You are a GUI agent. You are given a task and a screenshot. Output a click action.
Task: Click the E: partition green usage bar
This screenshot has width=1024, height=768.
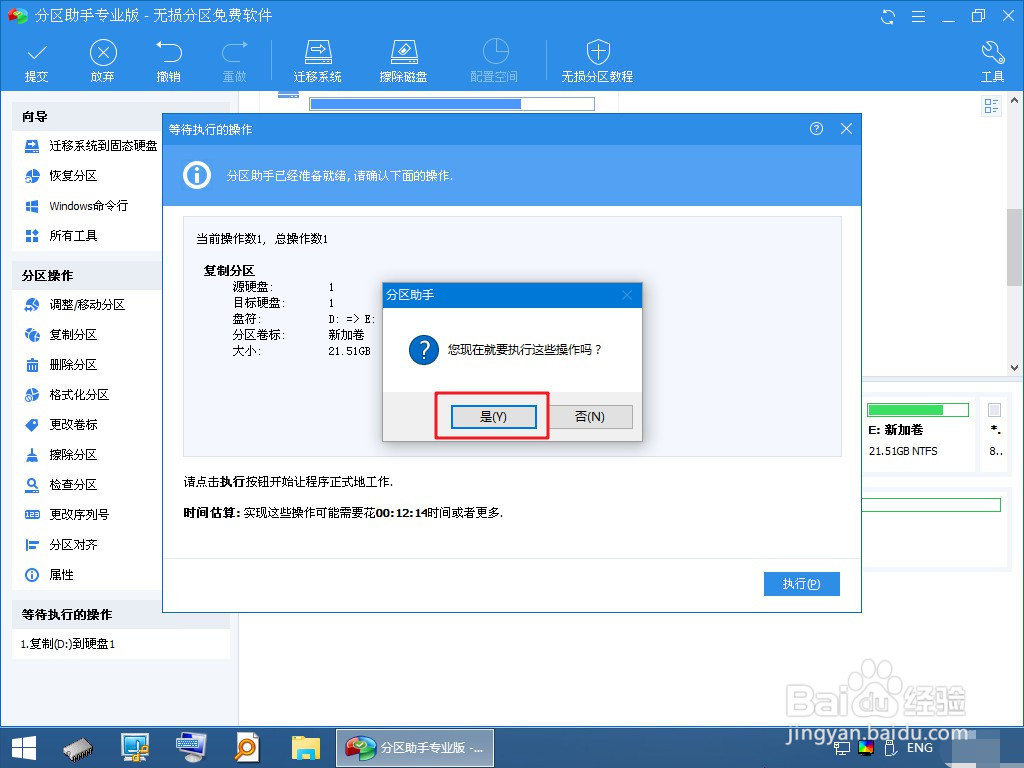pos(918,409)
